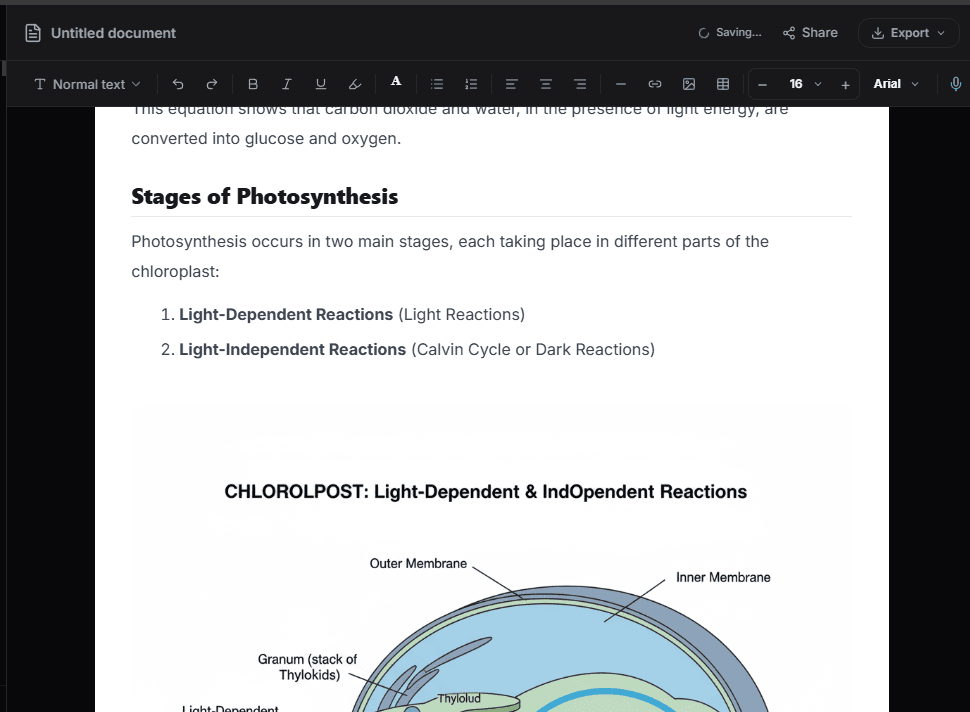This screenshot has height=712, width=970.
Task: Redo the last action
Action: 212,84
